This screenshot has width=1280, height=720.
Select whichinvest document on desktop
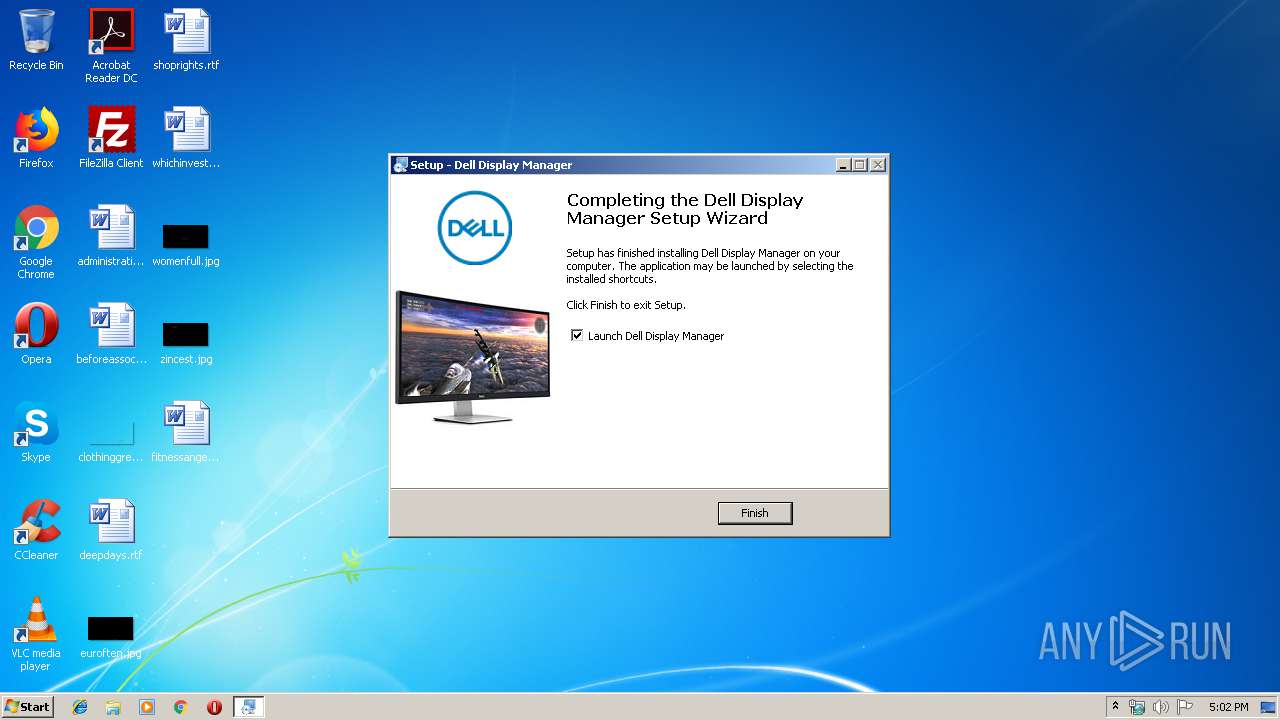coord(186,138)
